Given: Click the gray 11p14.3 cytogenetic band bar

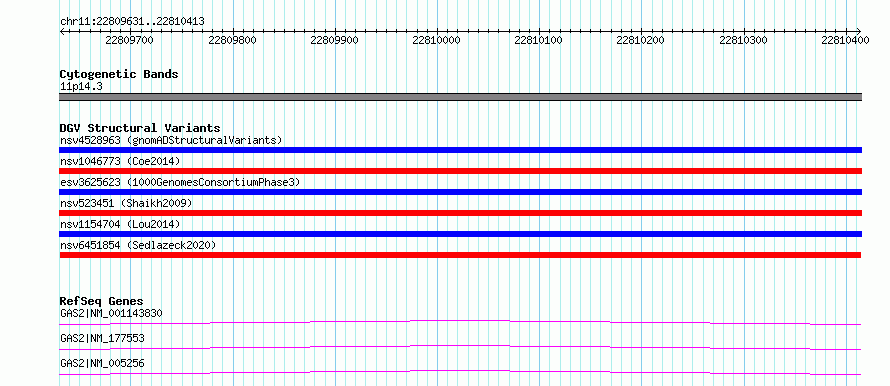Looking at the screenshot, I should coord(460,97).
